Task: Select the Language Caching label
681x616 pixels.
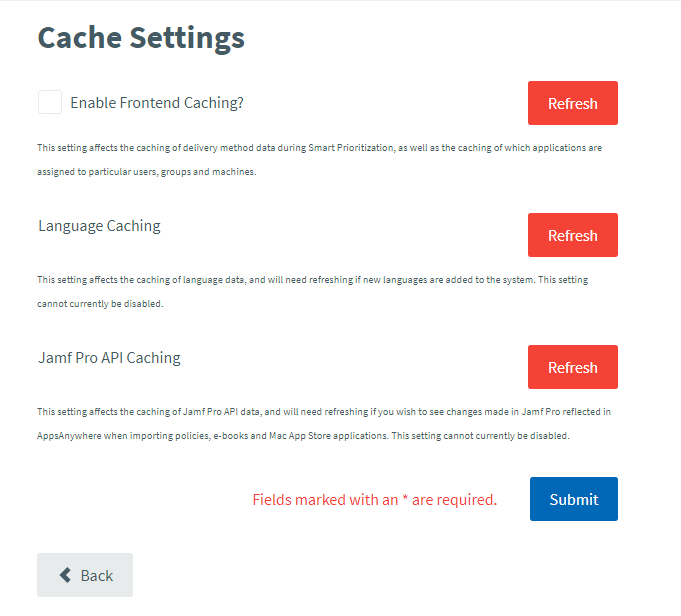Action: click(x=99, y=226)
